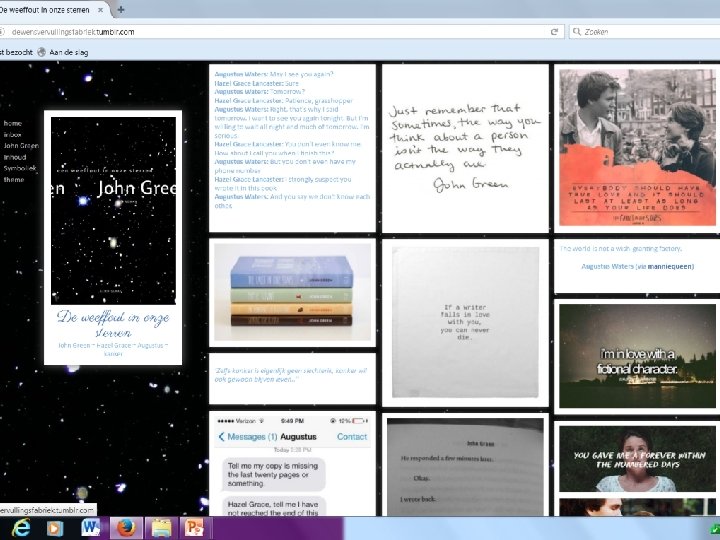Click Contact in the messages screenshot
This screenshot has height=540, width=720.
tap(352, 437)
